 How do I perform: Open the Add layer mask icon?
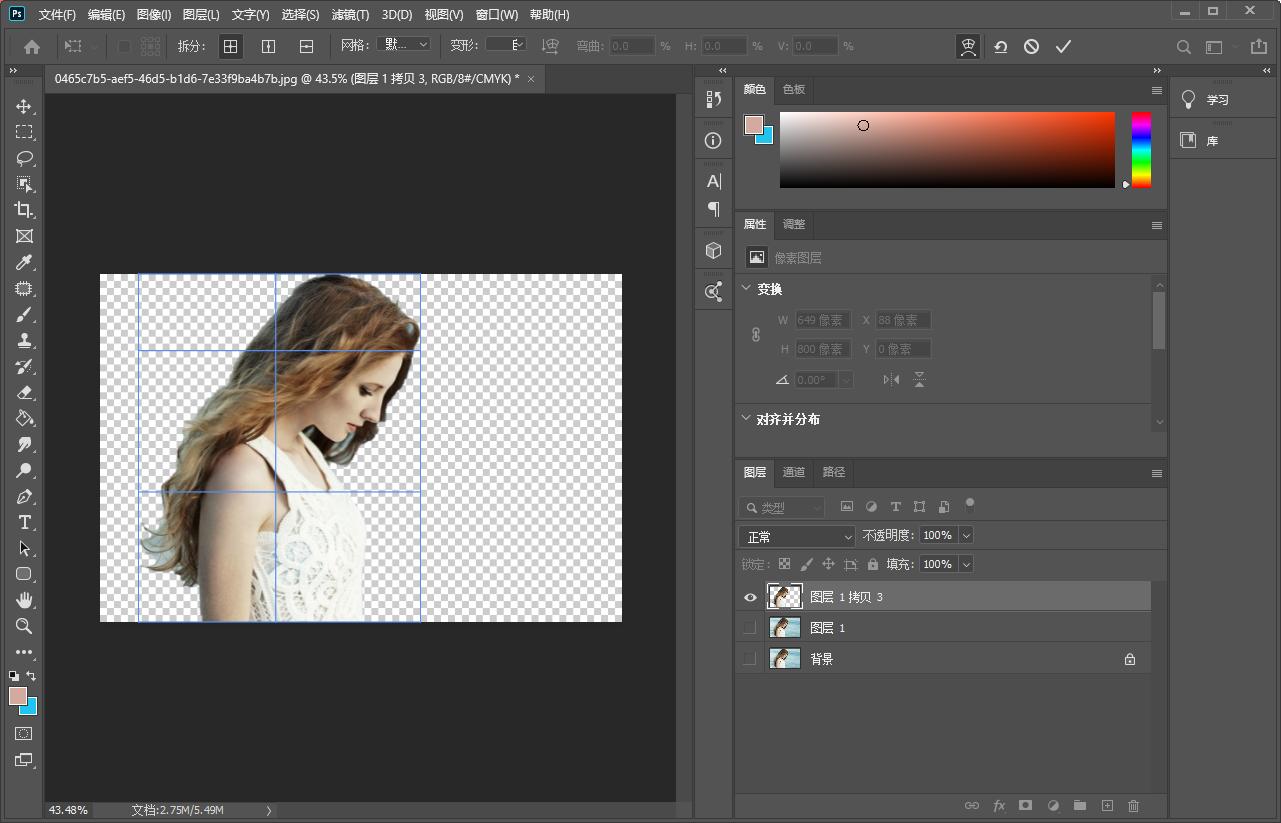click(1025, 805)
